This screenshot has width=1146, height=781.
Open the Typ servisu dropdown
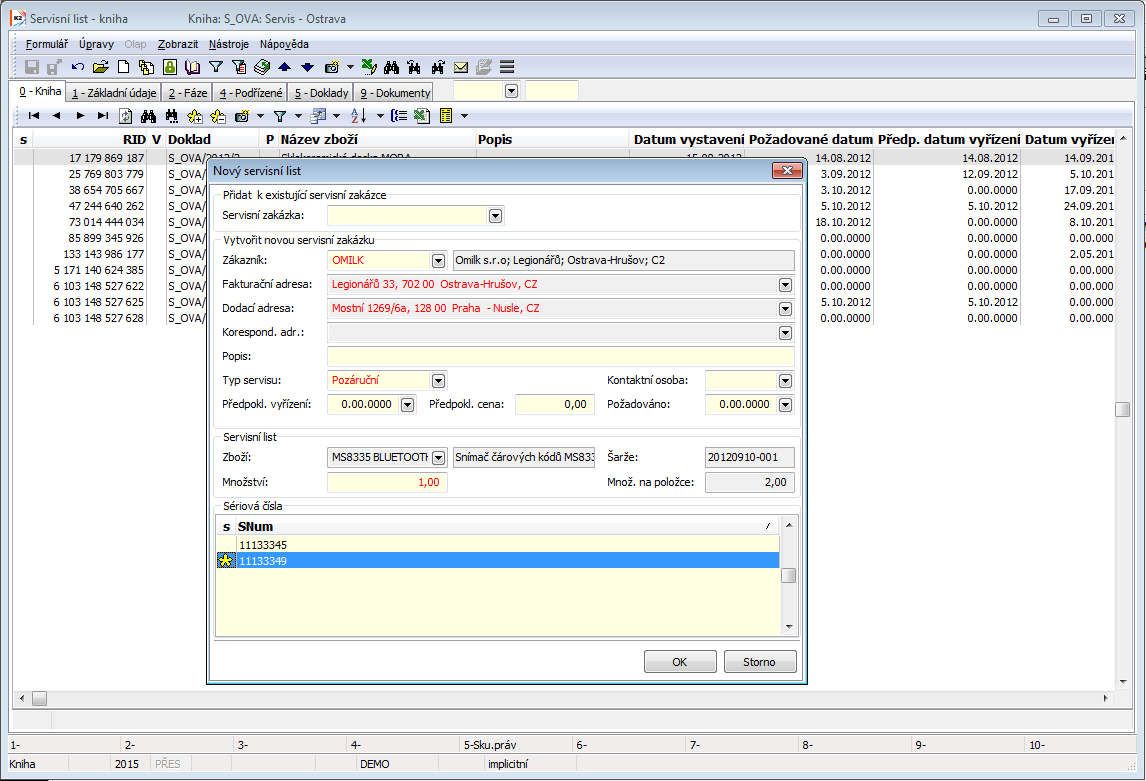pos(437,380)
